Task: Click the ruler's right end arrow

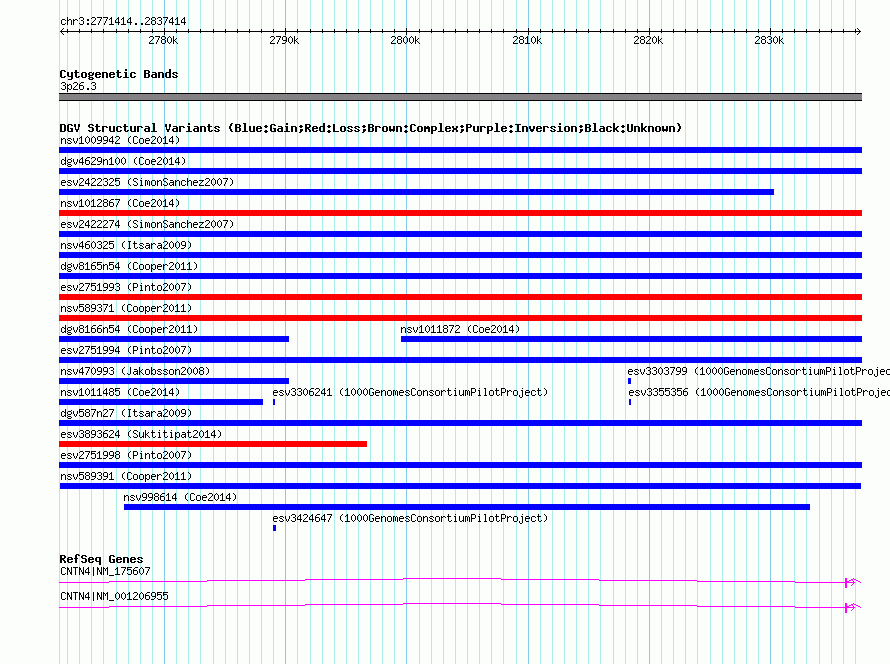Action: (x=859, y=31)
